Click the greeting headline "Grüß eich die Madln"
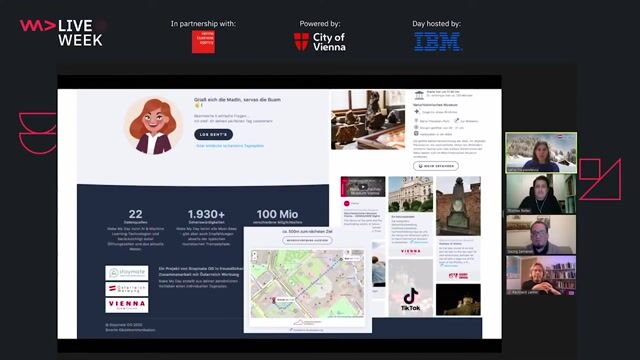640x360 pixels. pyautogui.click(x=237, y=100)
